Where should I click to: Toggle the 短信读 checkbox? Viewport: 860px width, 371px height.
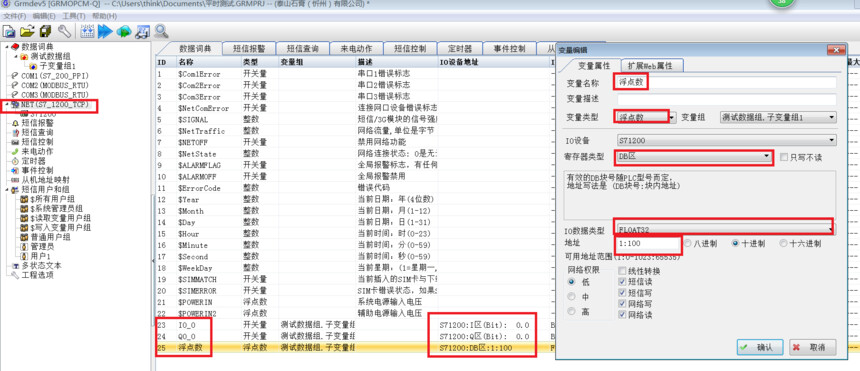[622, 282]
